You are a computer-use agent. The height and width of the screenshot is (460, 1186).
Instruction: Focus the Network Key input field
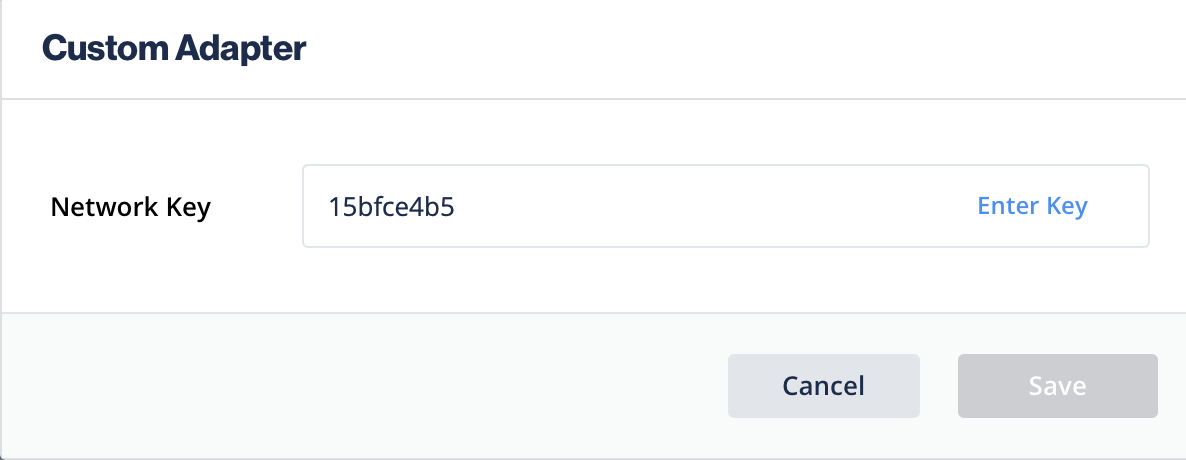coord(640,206)
